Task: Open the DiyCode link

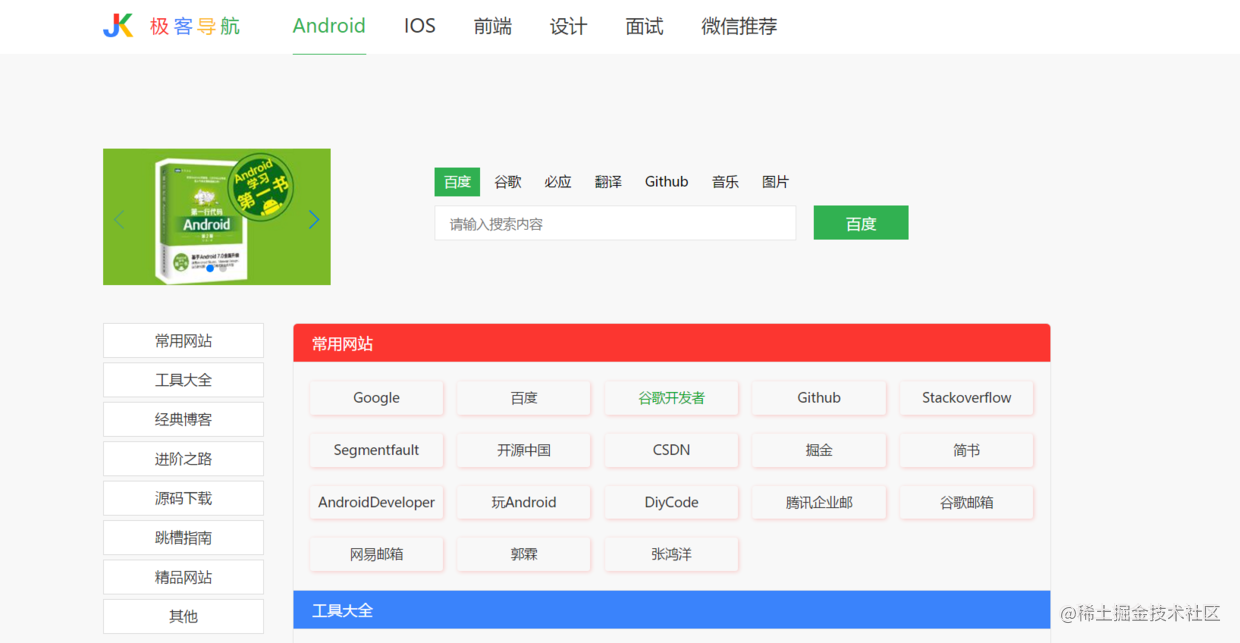Action: tap(671, 502)
